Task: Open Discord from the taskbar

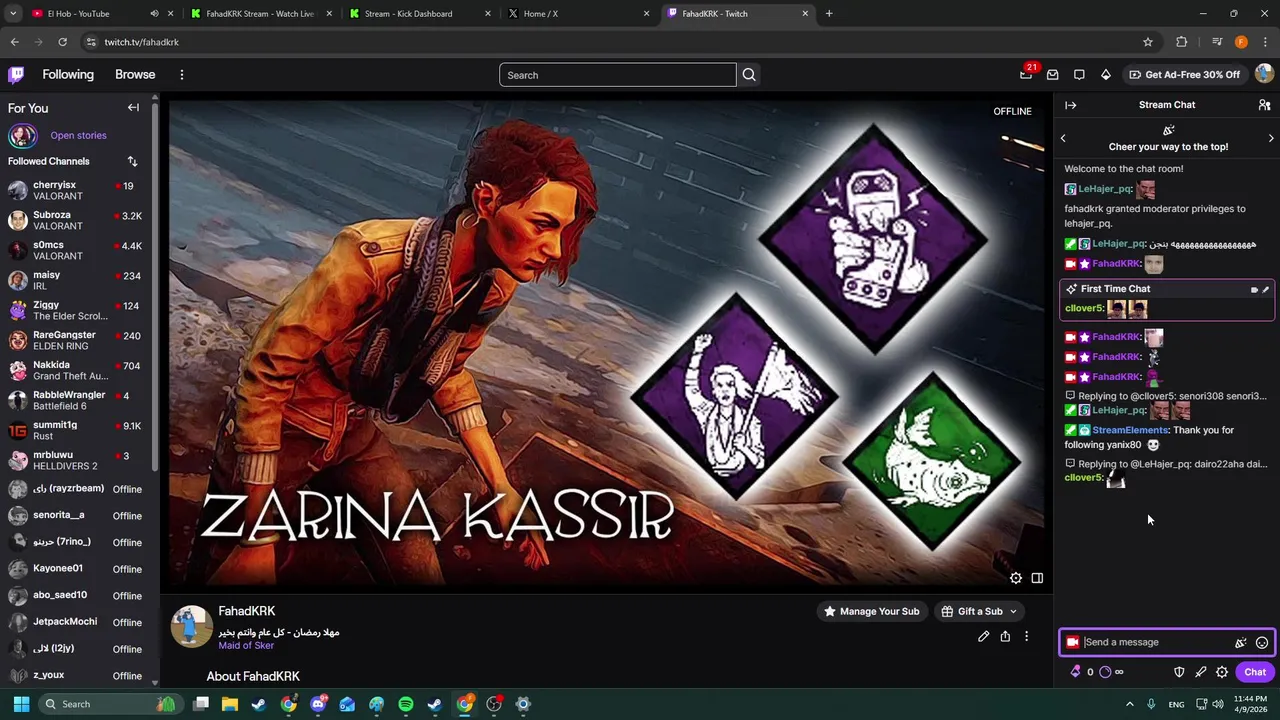Action: pyautogui.click(x=318, y=704)
